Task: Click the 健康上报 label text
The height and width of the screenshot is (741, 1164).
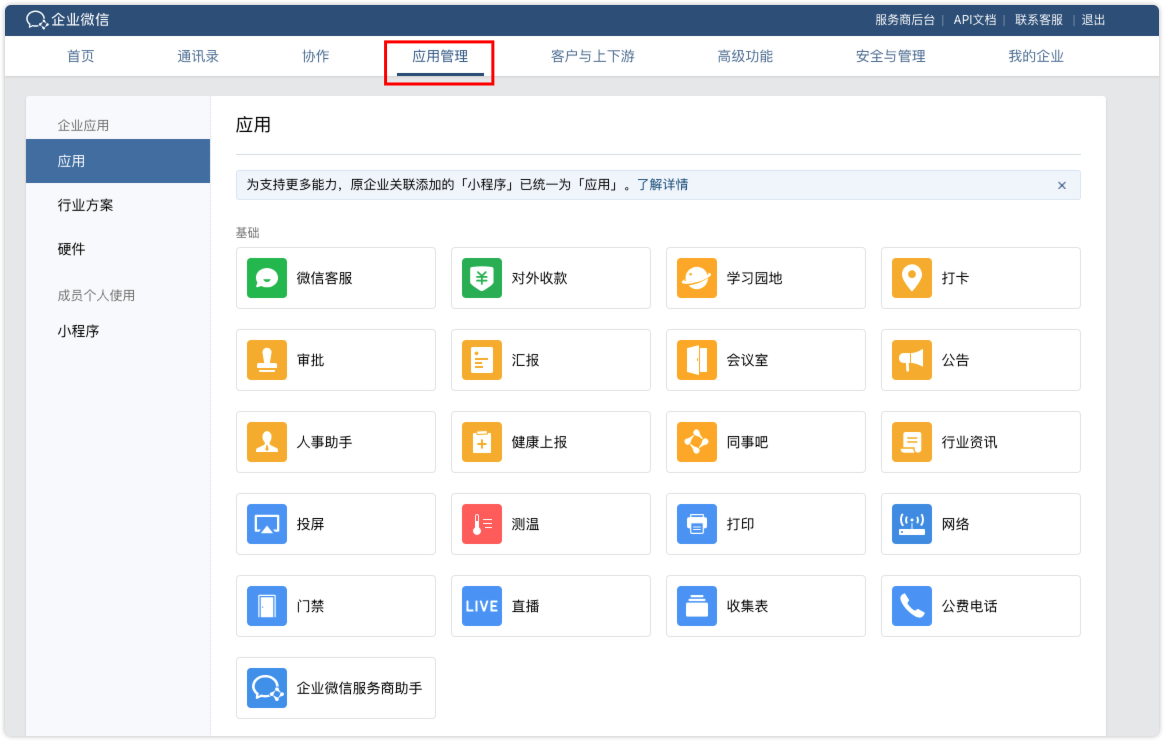Action: point(540,442)
